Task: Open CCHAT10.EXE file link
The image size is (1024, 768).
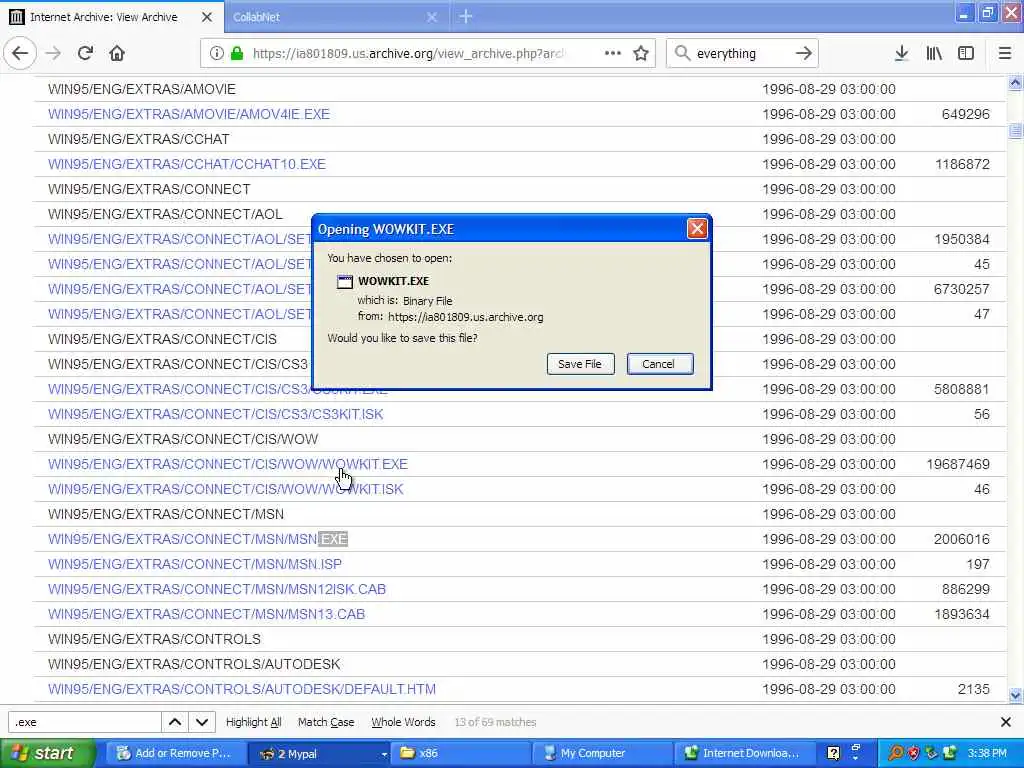Action: pos(187,164)
